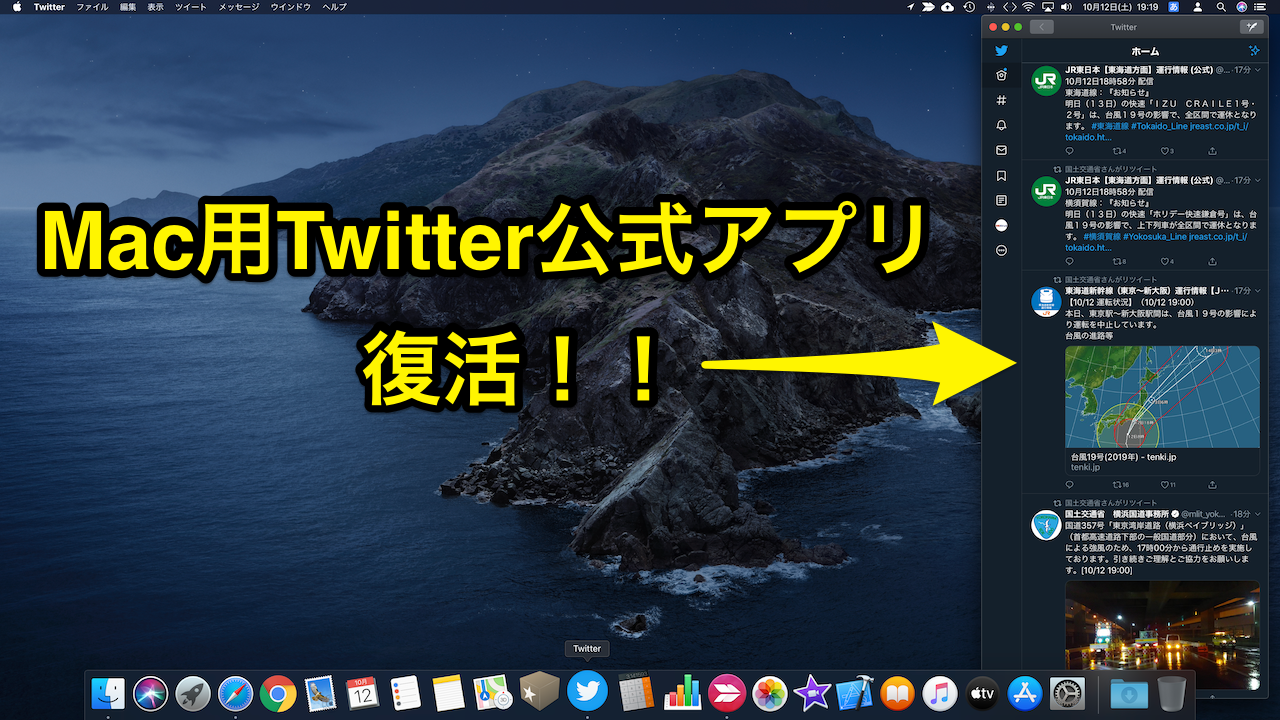The image size is (1280, 720).
Task: Open the ヘルプ menu in the menu bar
Action: pos(334,7)
